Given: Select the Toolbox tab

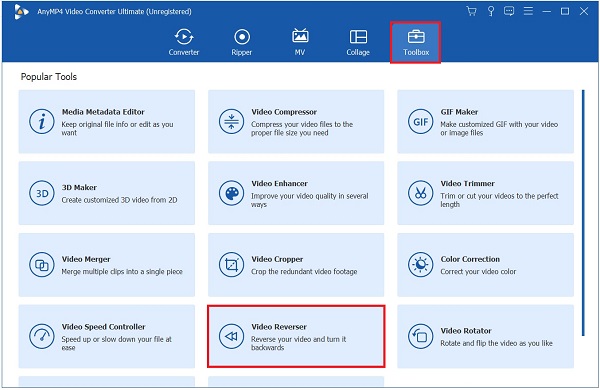Looking at the screenshot, I should pos(416,42).
